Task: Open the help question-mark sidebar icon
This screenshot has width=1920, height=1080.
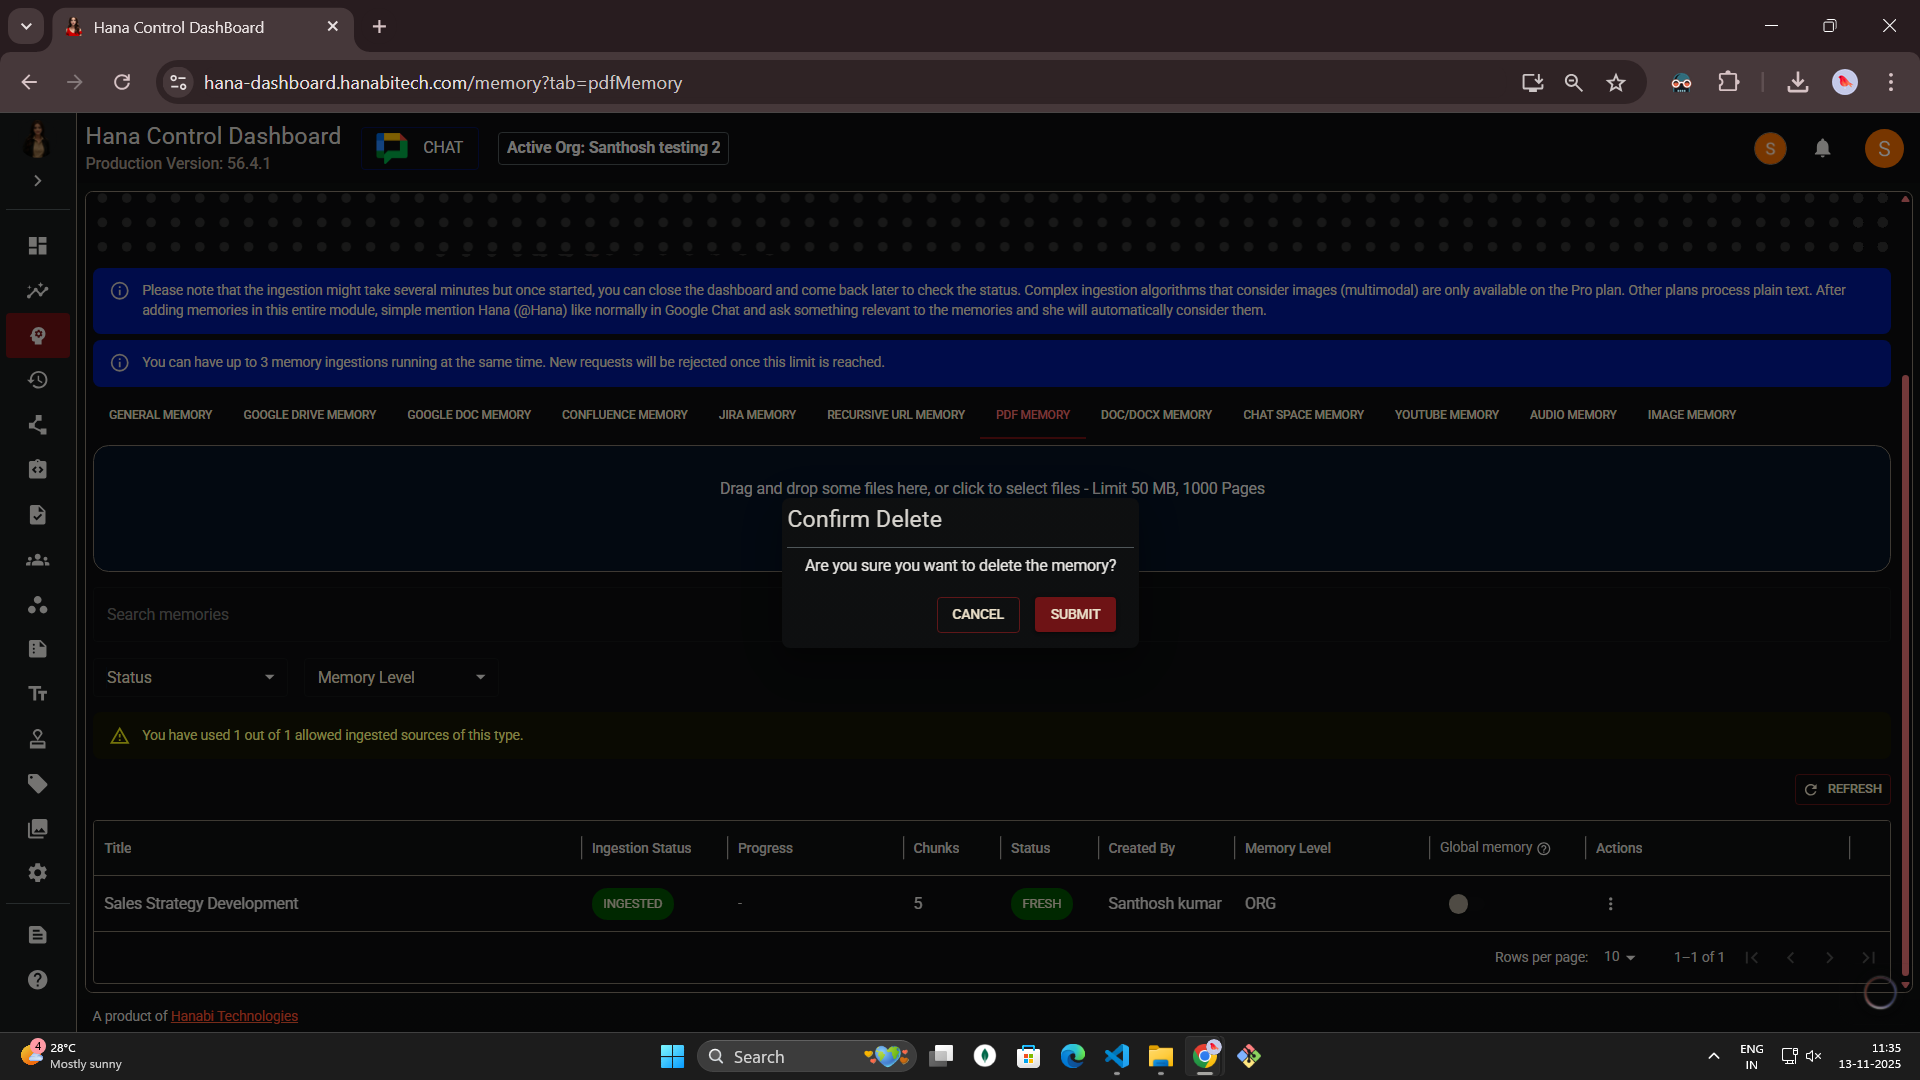Action: tap(37, 980)
